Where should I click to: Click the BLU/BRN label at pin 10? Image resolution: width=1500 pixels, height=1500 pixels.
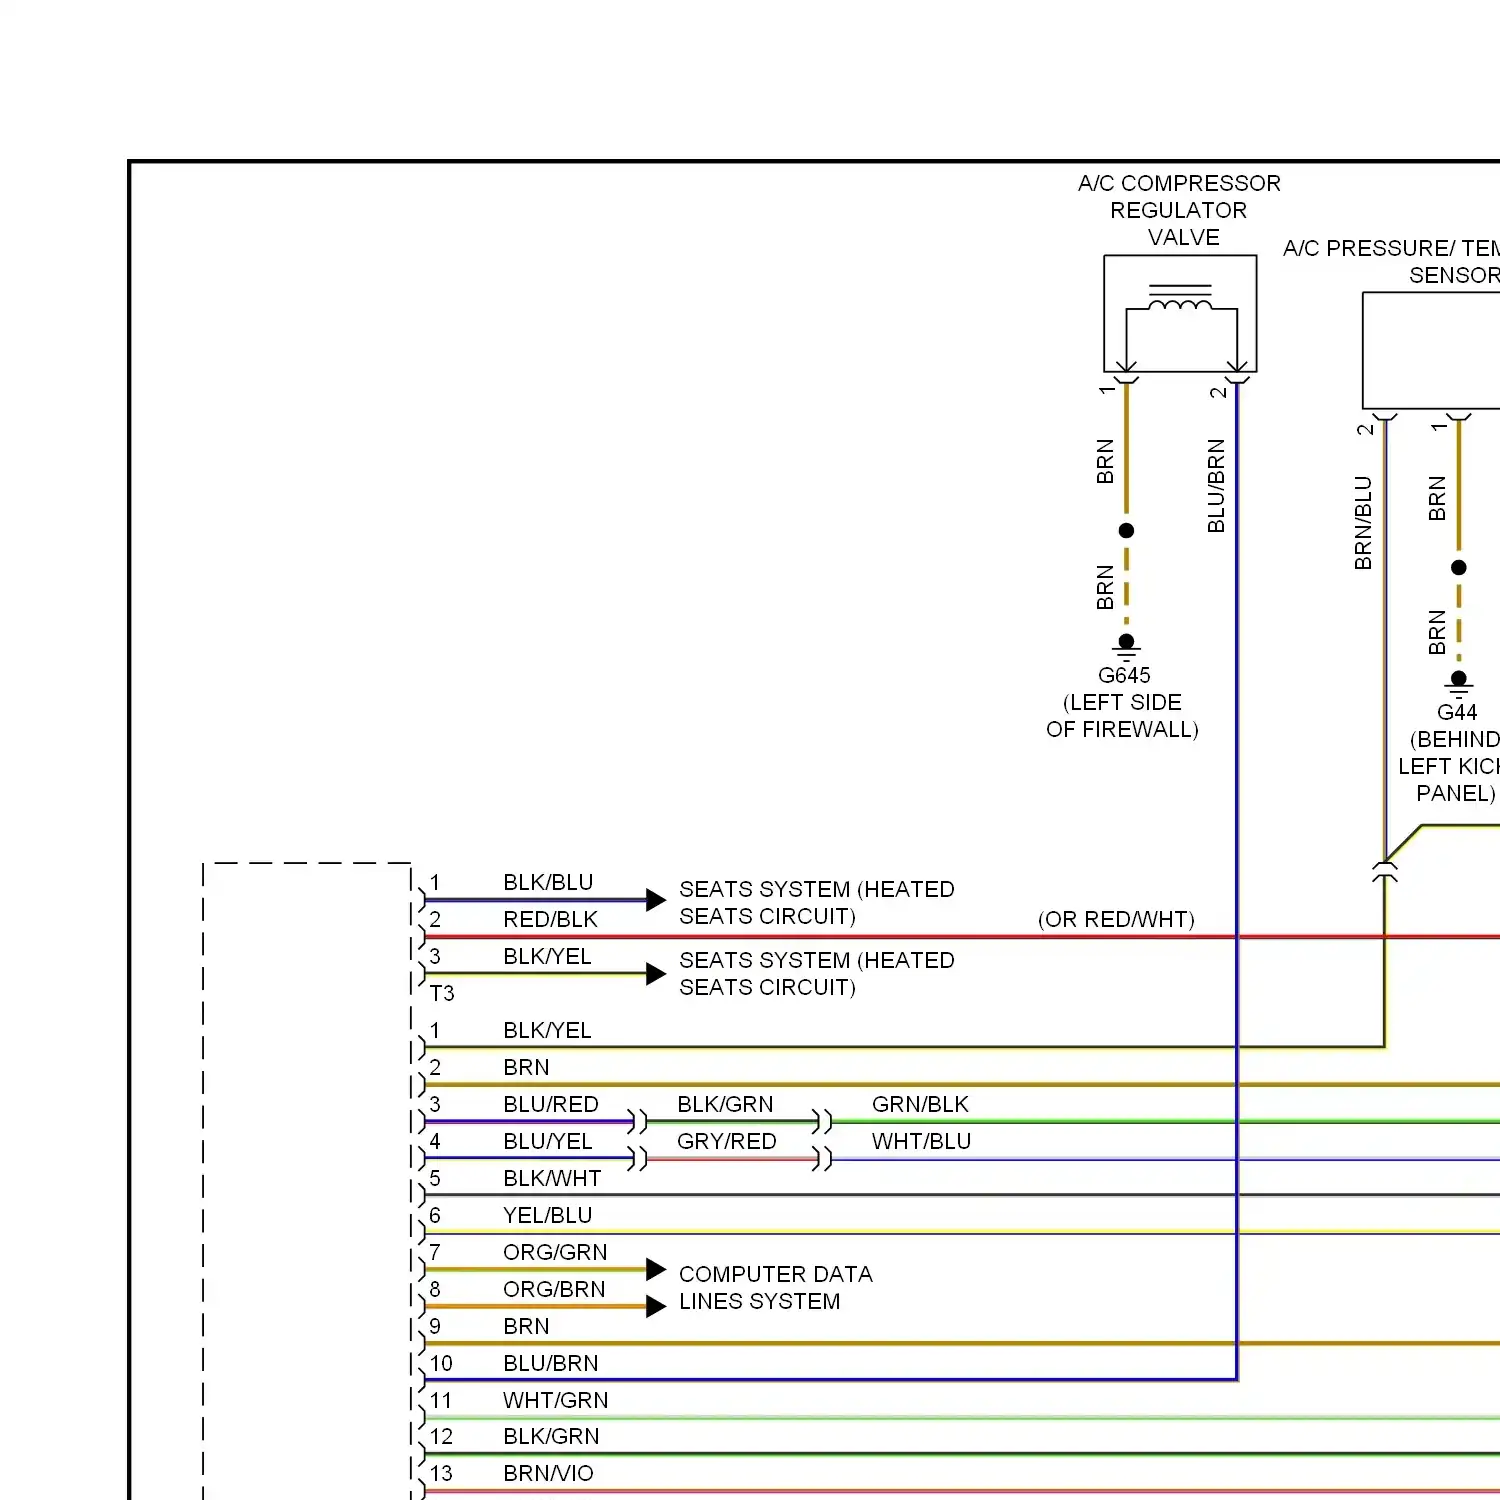pyautogui.click(x=551, y=1363)
